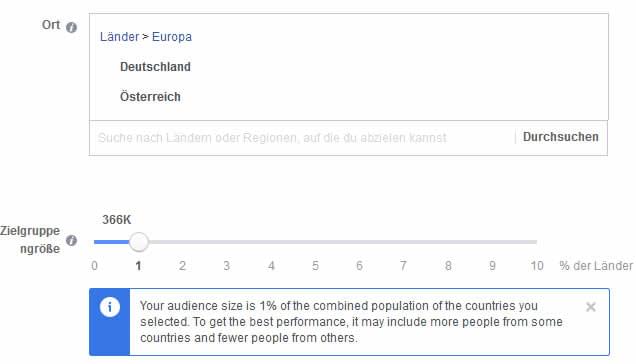The image size is (636, 364).
Task: Click the info icon next to Ort
Action: pos(71,27)
